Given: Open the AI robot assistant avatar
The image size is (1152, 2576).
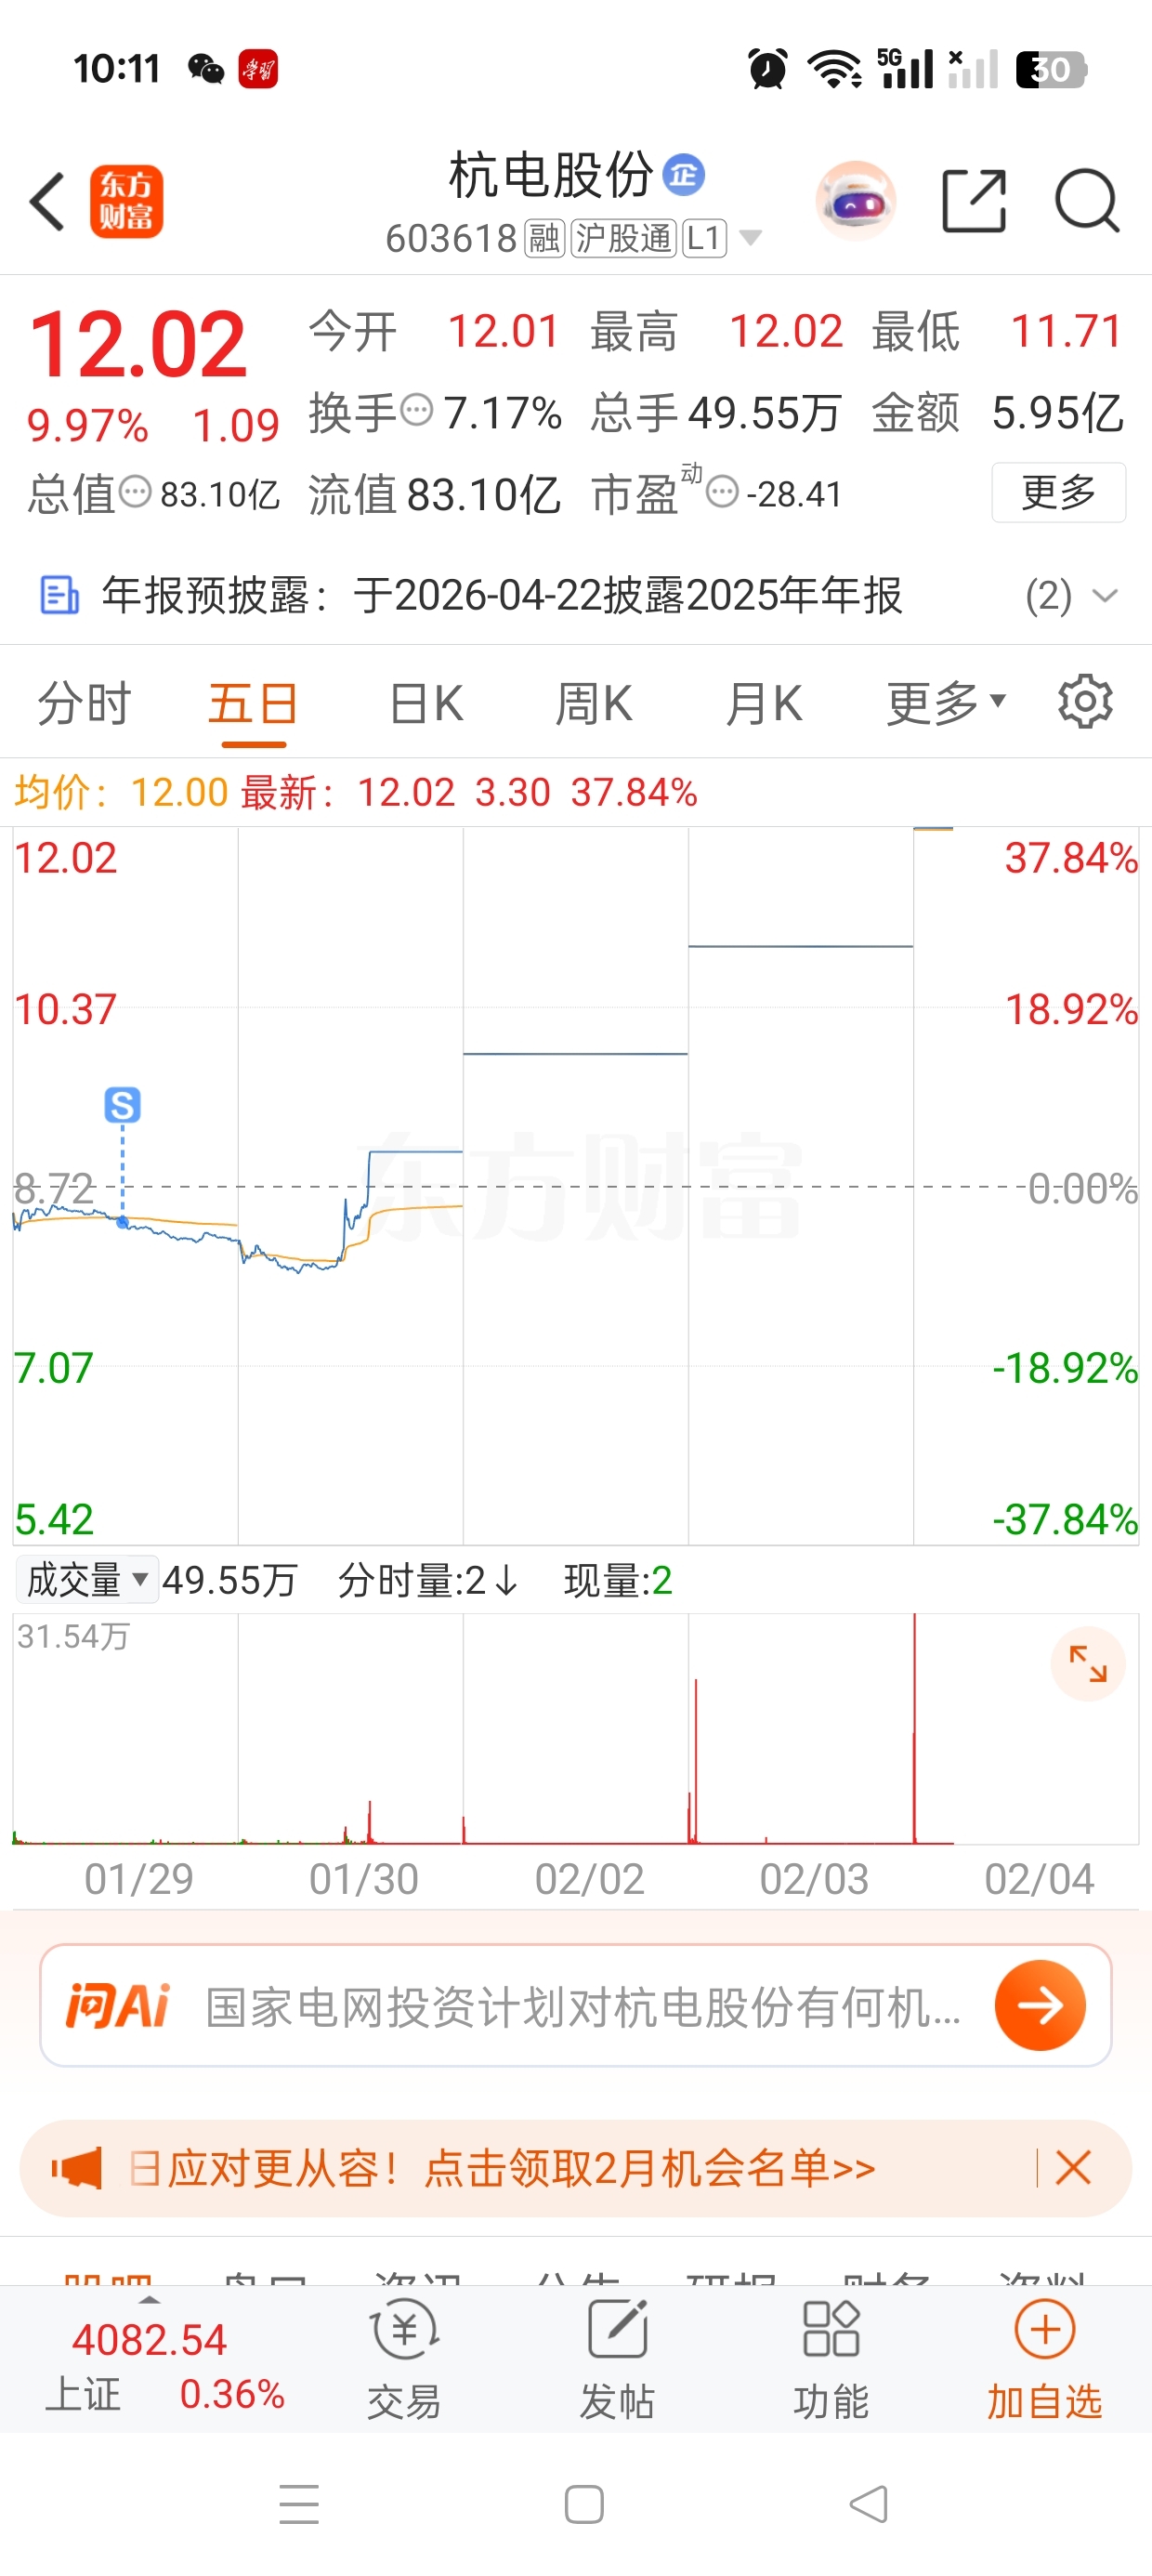Looking at the screenshot, I should [x=856, y=201].
